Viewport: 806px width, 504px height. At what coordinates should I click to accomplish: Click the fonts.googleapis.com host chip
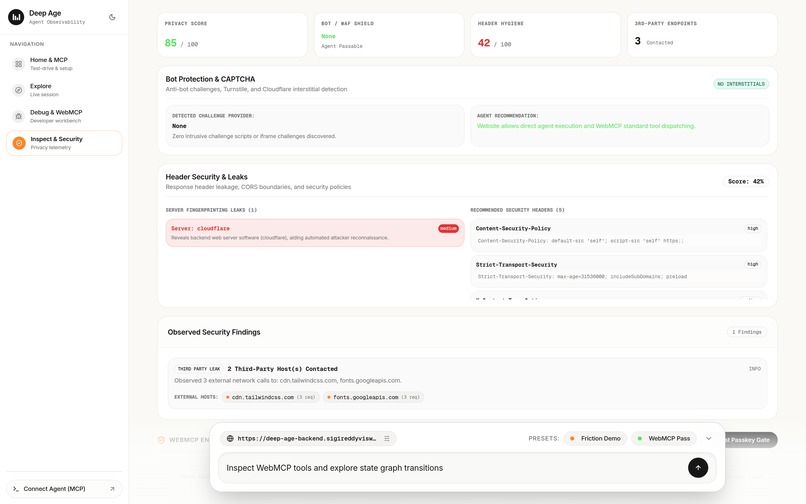[x=374, y=397]
